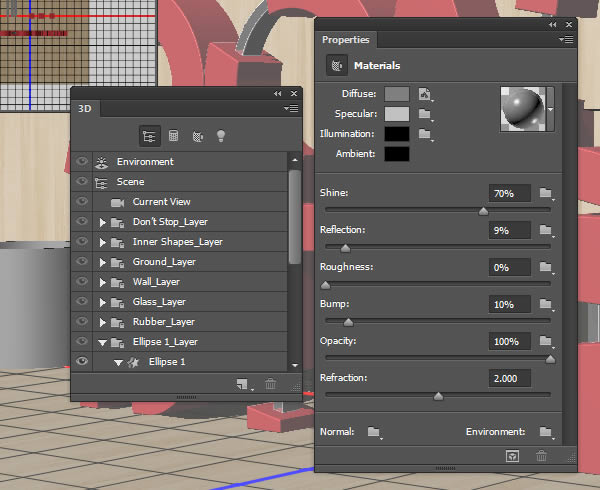Hide the Ellipse 1 mesh
The height and width of the screenshot is (490, 600).
(82, 361)
